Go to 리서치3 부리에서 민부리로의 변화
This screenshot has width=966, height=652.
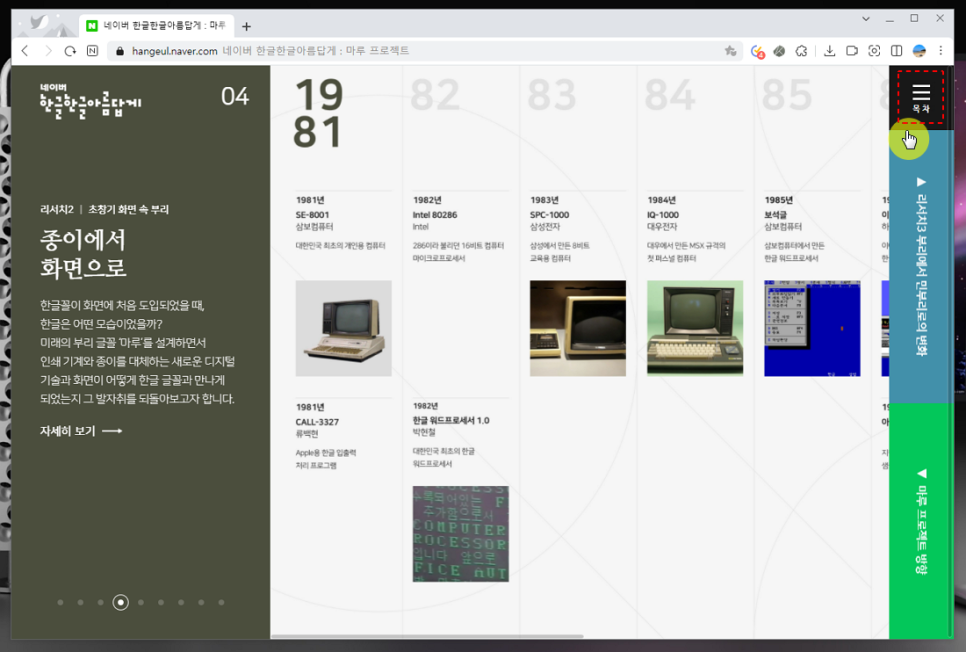pos(921,267)
